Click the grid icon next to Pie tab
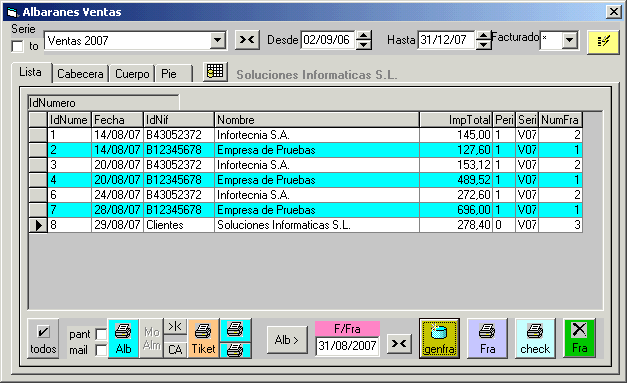The image size is (627, 383). coord(215,72)
